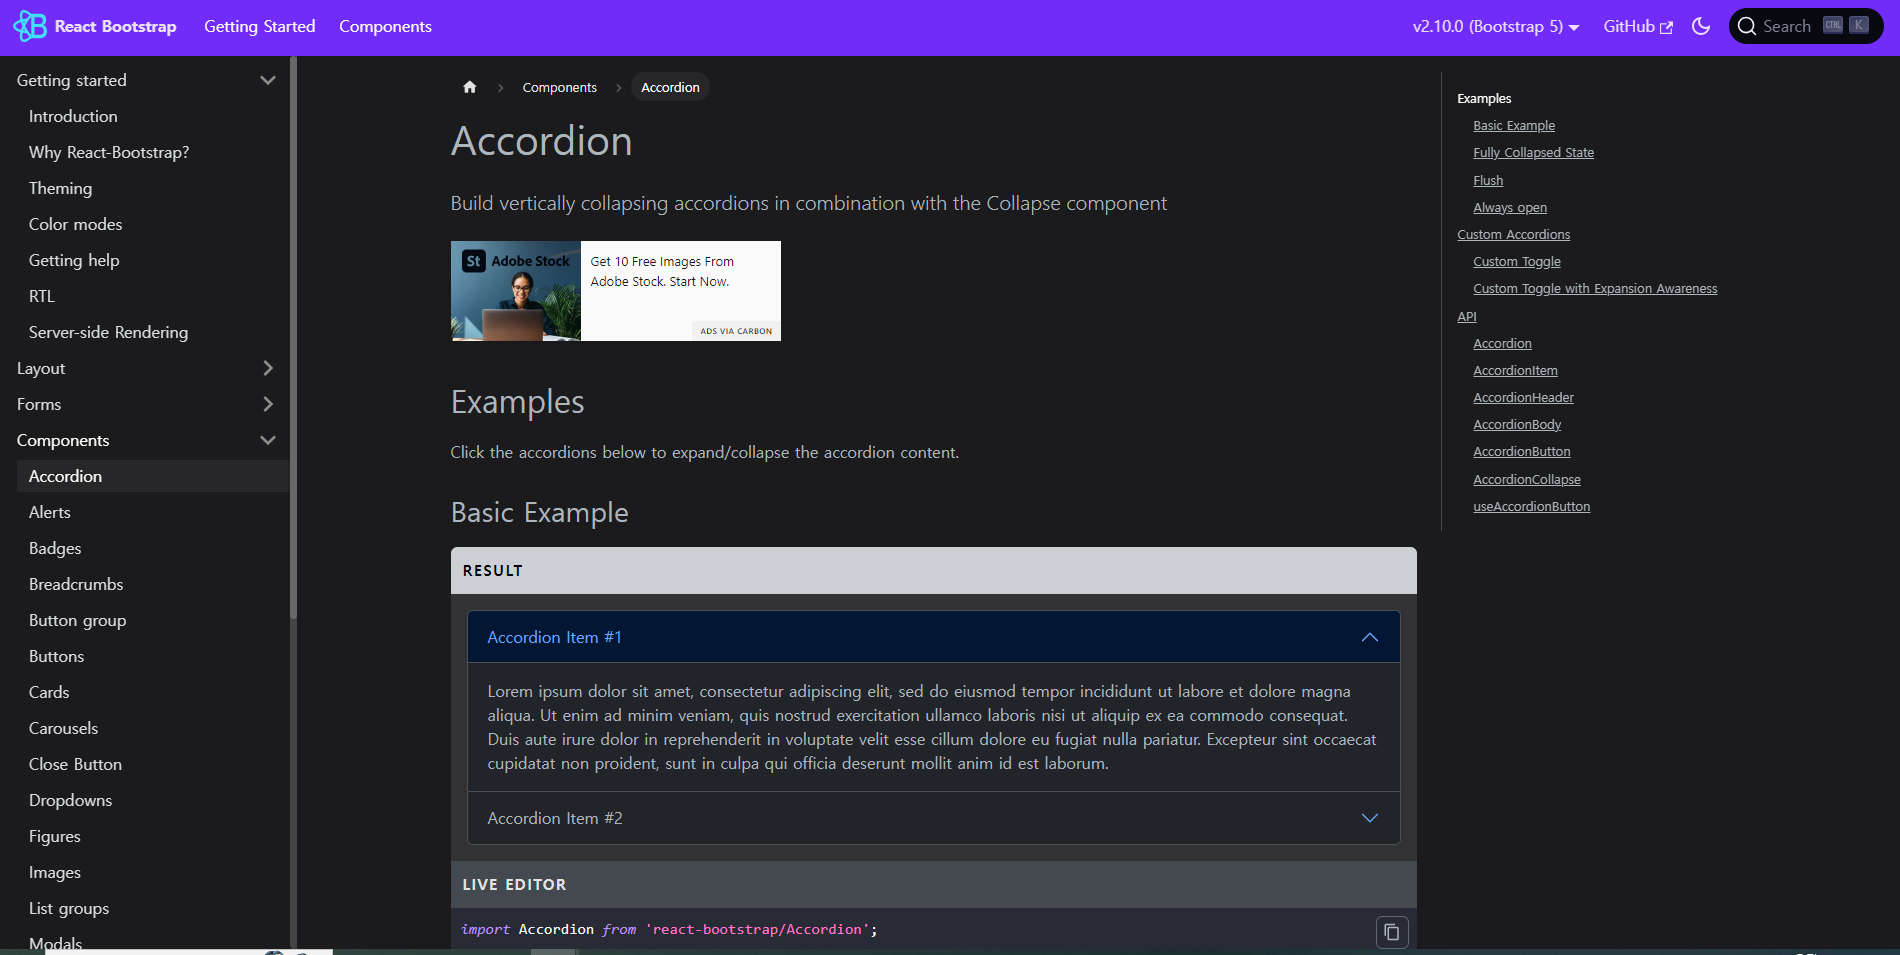The height and width of the screenshot is (955, 1900).
Task: Open GitHub via the external link icon
Action: point(1665,26)
